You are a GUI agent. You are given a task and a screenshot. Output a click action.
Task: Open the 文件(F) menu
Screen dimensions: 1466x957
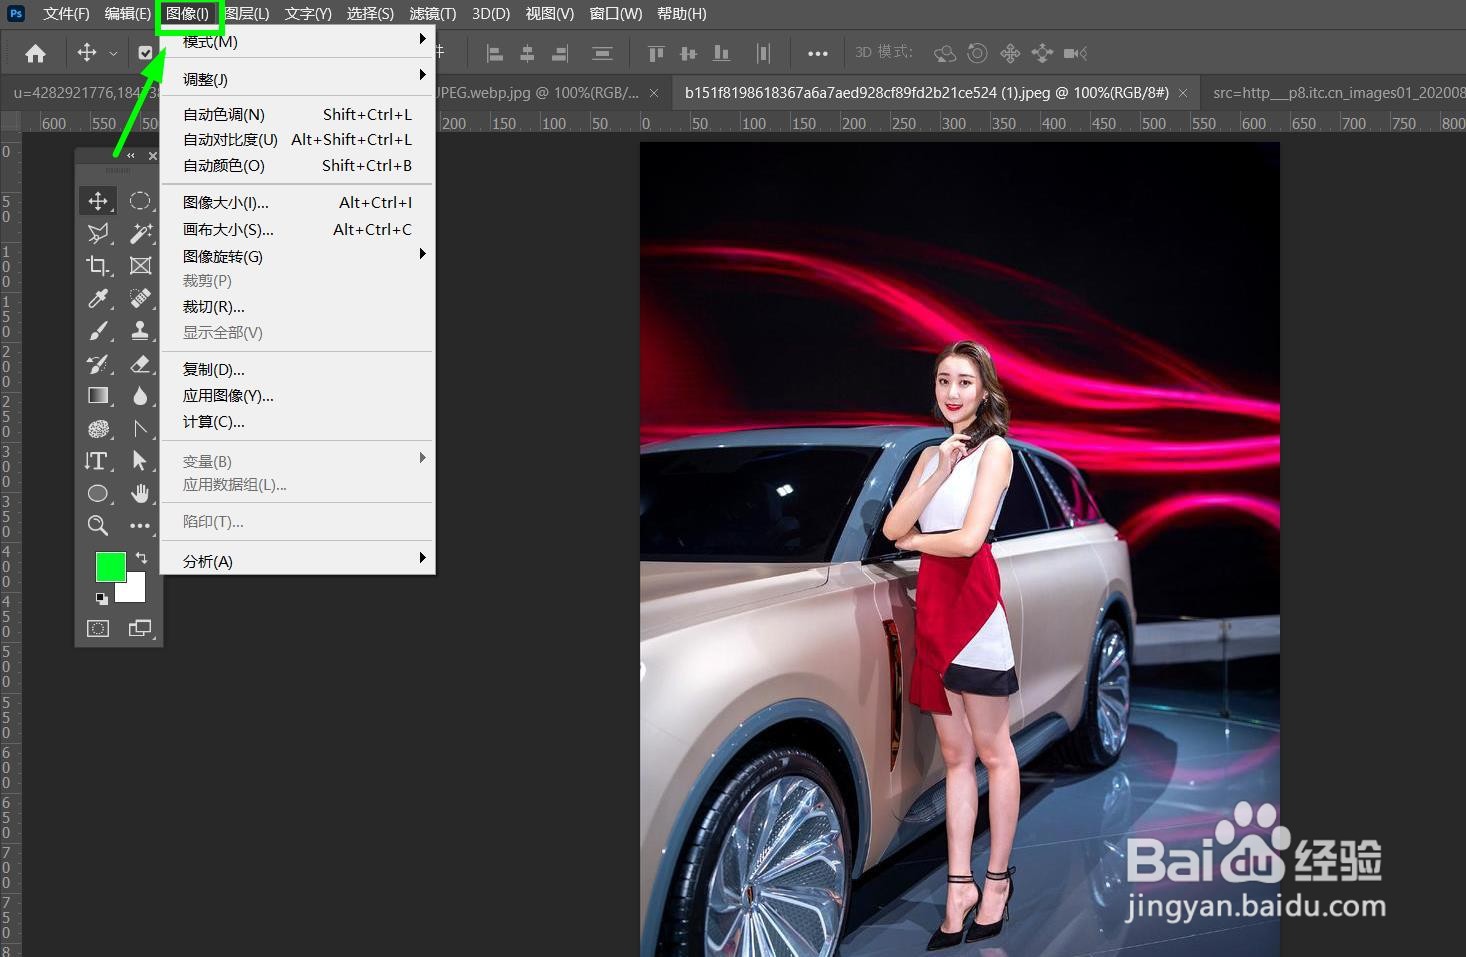[66, 13]
